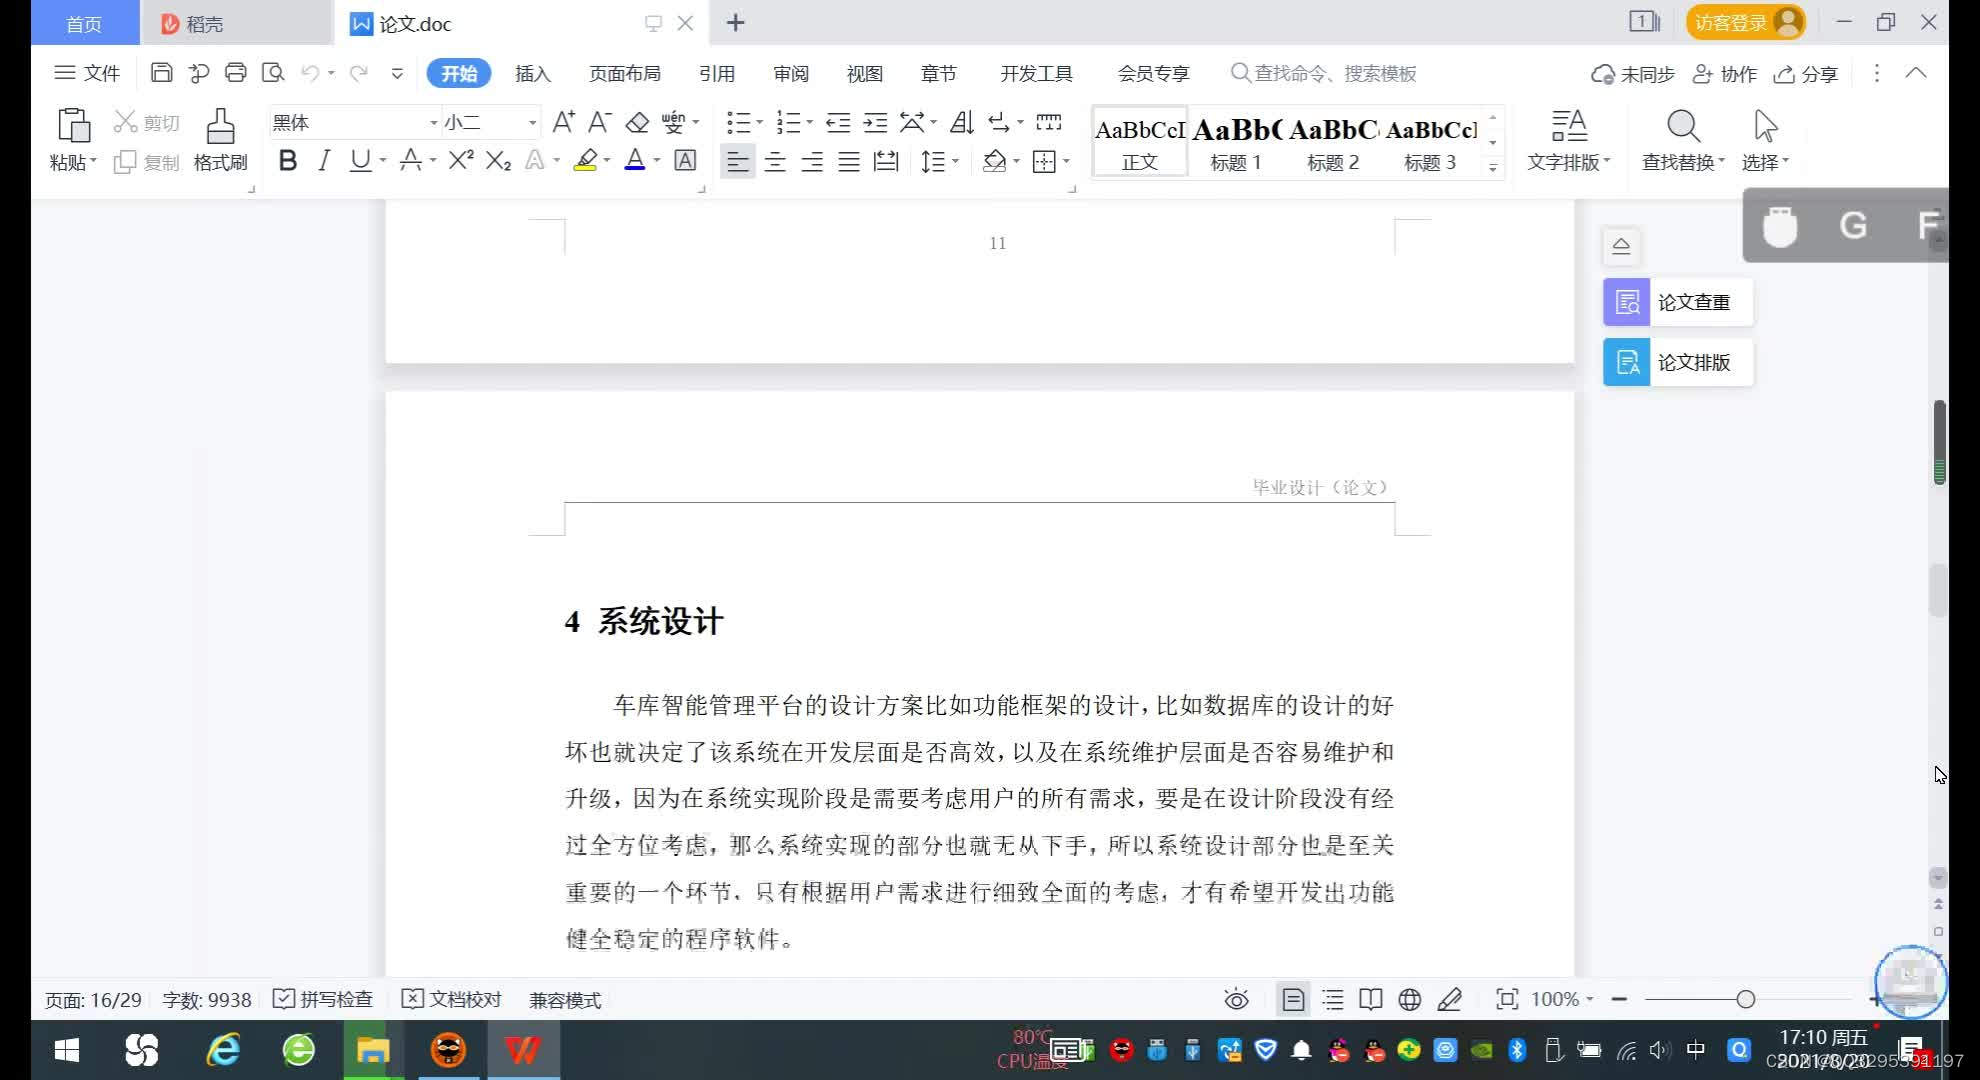
Task: Toggle page view mode in status bar
Action: (1293, 999)
